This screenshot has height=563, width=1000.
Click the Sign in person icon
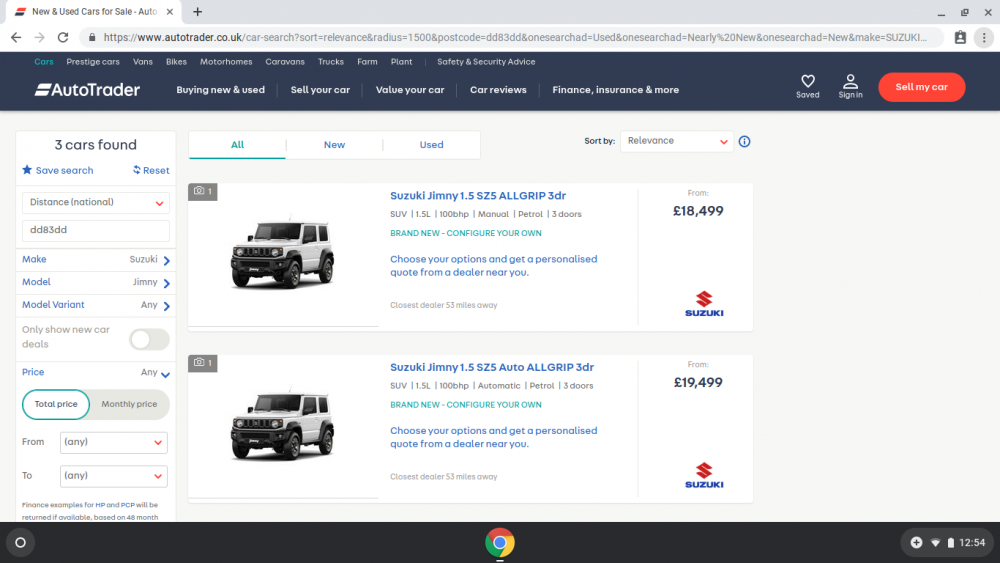(850, 81)
